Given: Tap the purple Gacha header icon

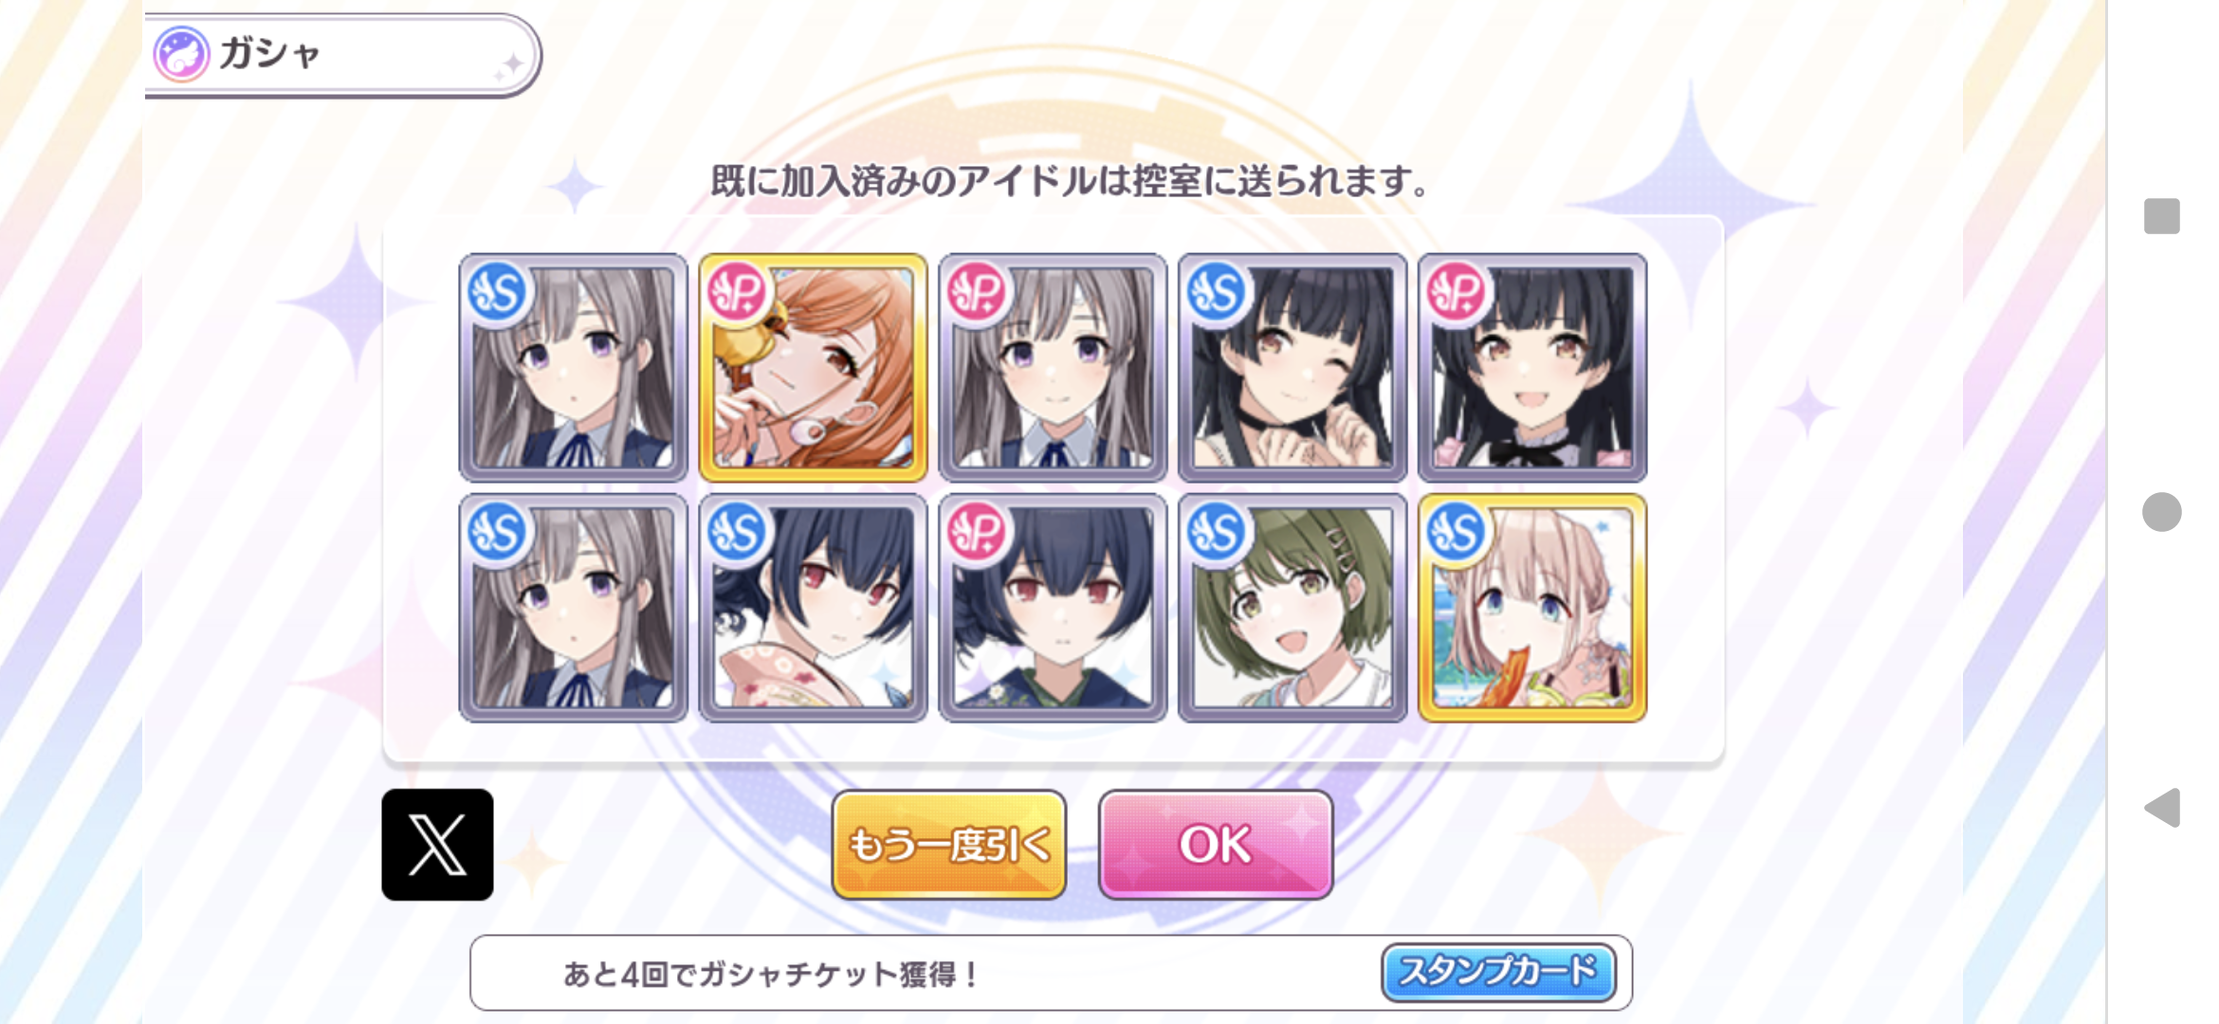Looking at the screenshot, I should pos(181,54).
